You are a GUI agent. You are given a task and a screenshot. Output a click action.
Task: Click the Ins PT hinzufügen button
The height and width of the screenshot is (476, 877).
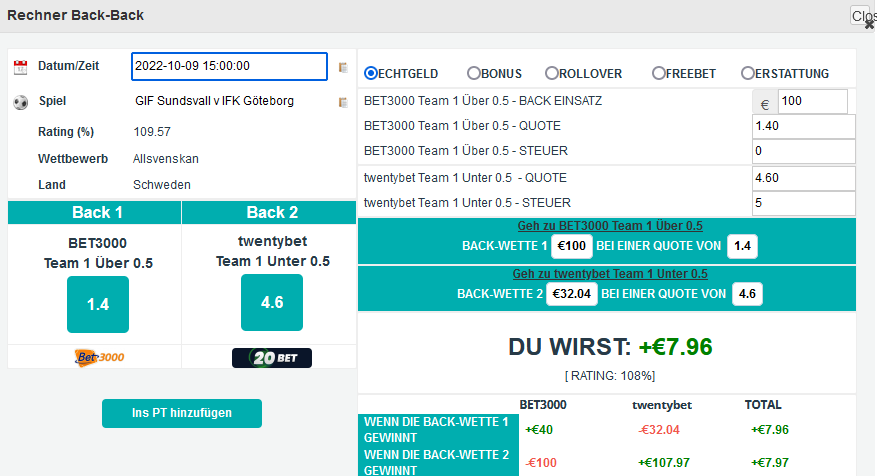[x=182, y=413]
